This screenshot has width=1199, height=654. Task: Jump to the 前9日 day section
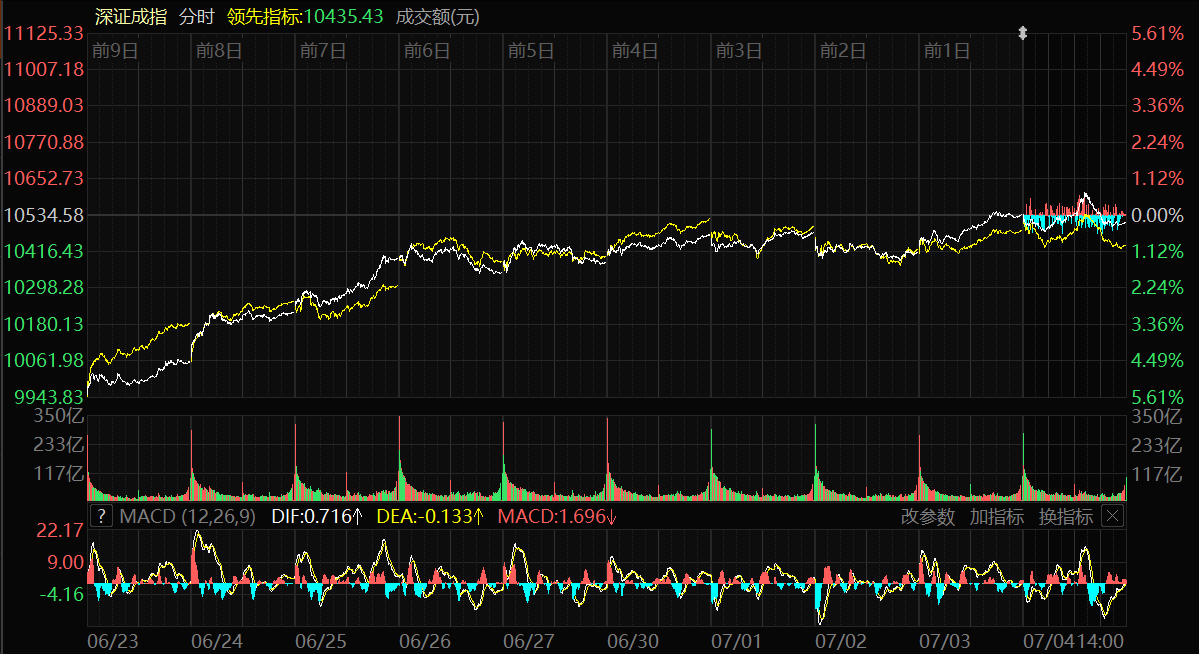click(x=113, y=51)
